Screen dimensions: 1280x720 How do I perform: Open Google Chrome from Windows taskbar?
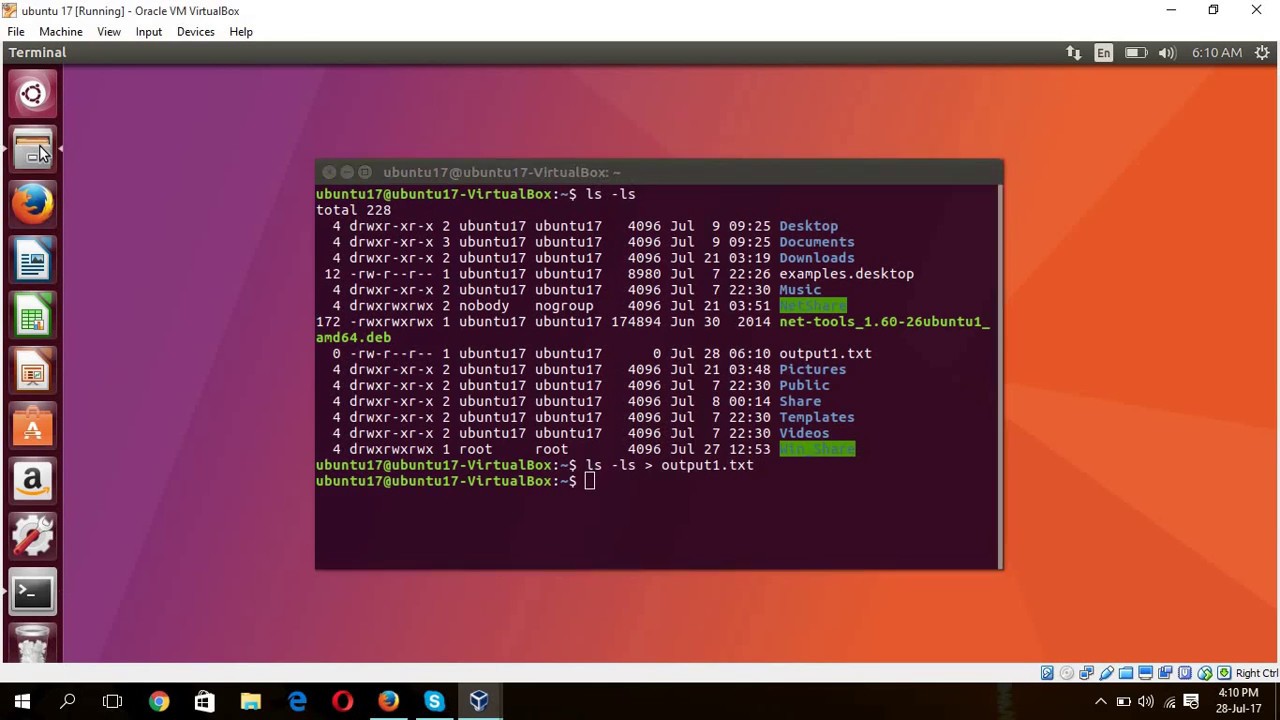click(159, 702)
